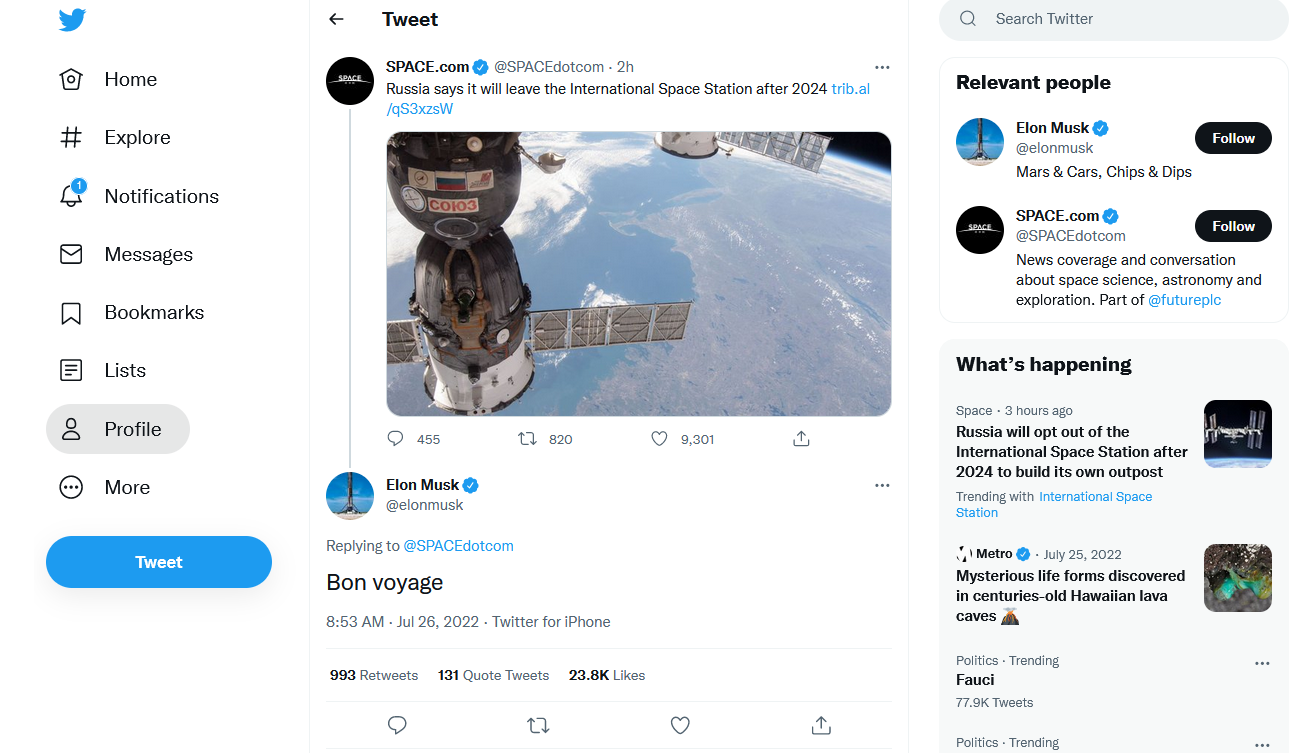Retweet Elon Musk's reply
This screenshot has width=1313, height=753.
click(538, 725)
